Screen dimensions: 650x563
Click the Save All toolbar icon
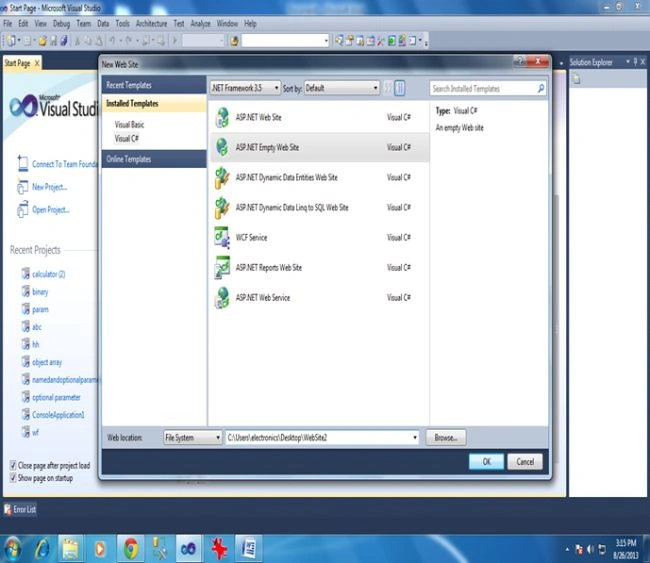(x=64, y=41)
